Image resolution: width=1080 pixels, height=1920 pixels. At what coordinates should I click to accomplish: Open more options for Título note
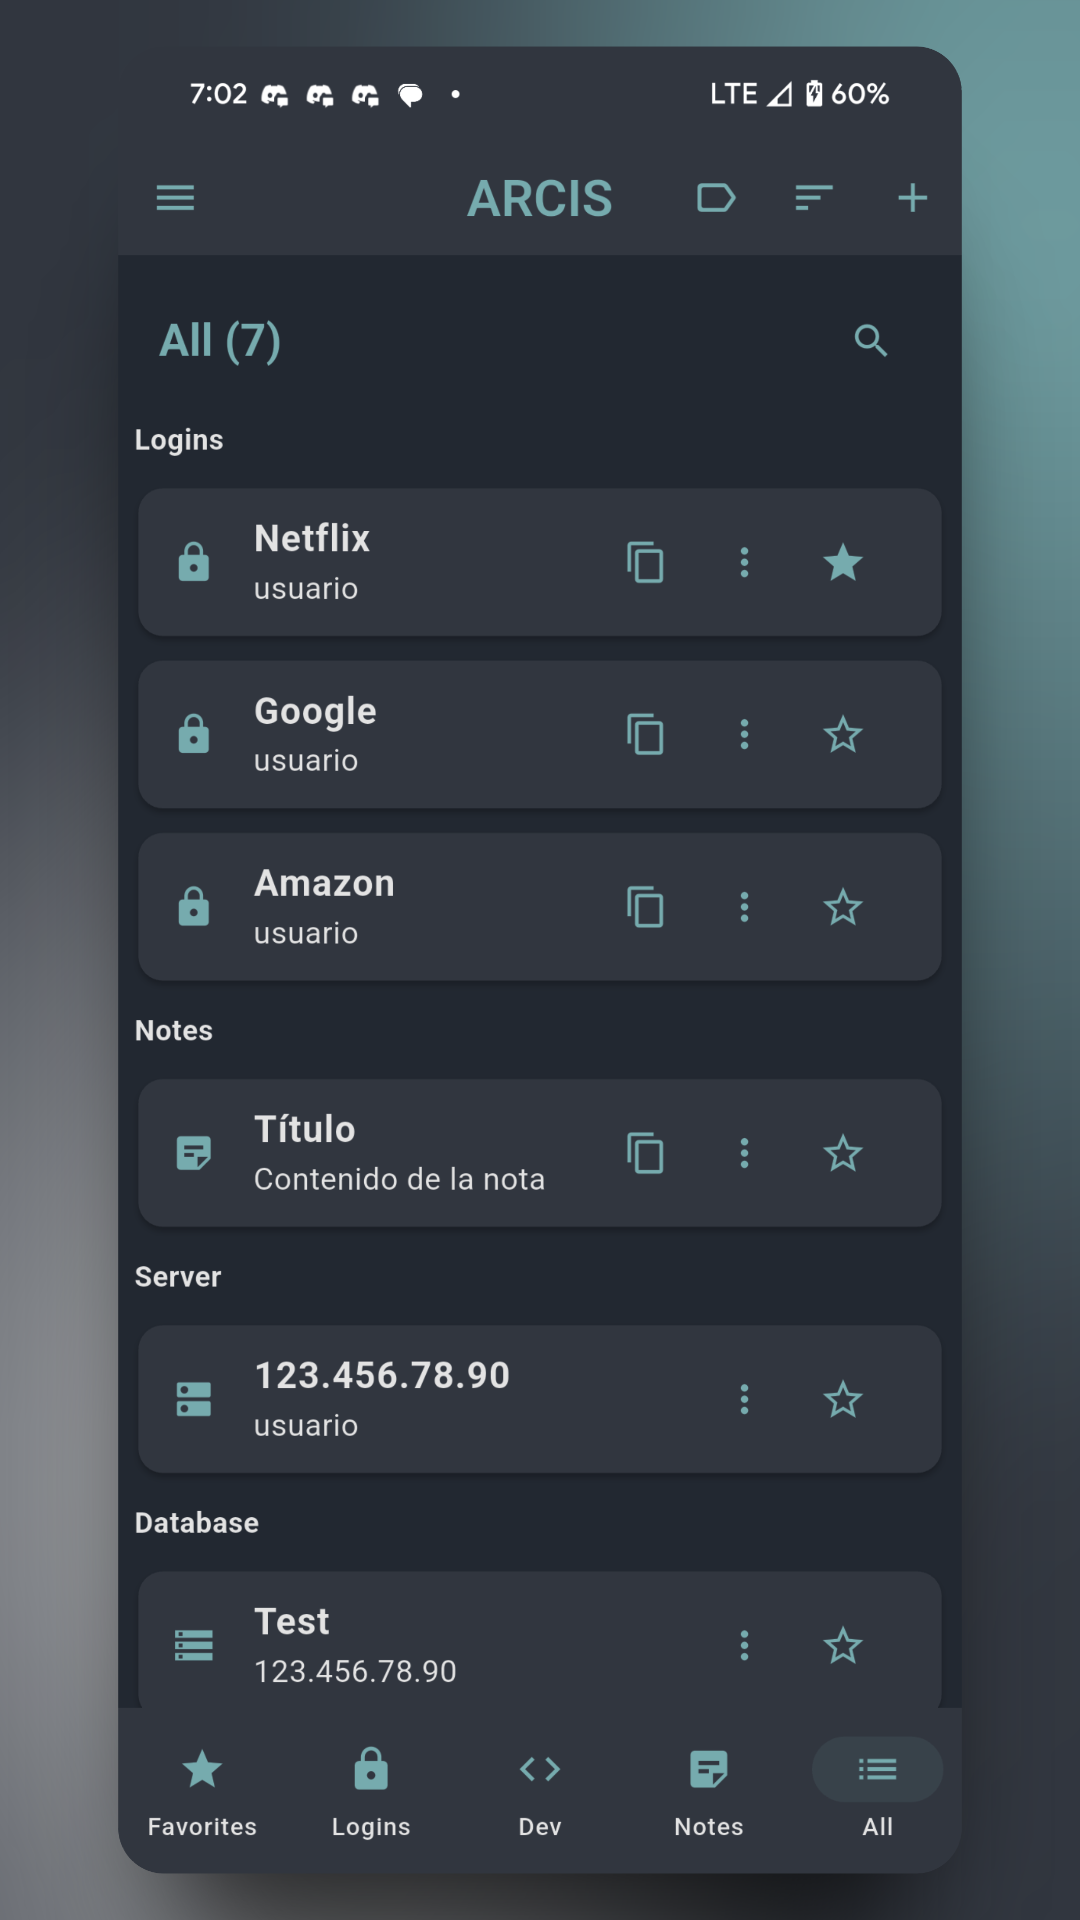tap(744, 1153)
